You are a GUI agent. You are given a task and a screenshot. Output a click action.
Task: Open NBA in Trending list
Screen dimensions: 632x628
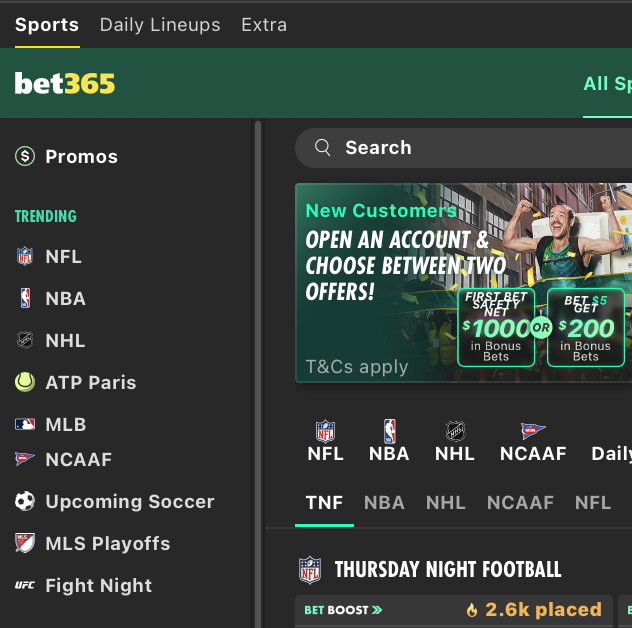[65, 299]
